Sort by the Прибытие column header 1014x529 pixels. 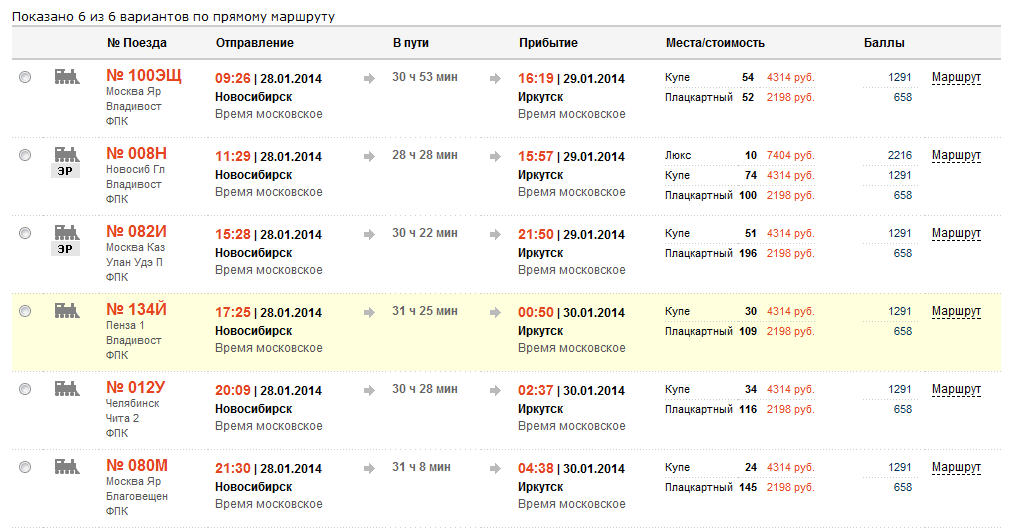548,43
